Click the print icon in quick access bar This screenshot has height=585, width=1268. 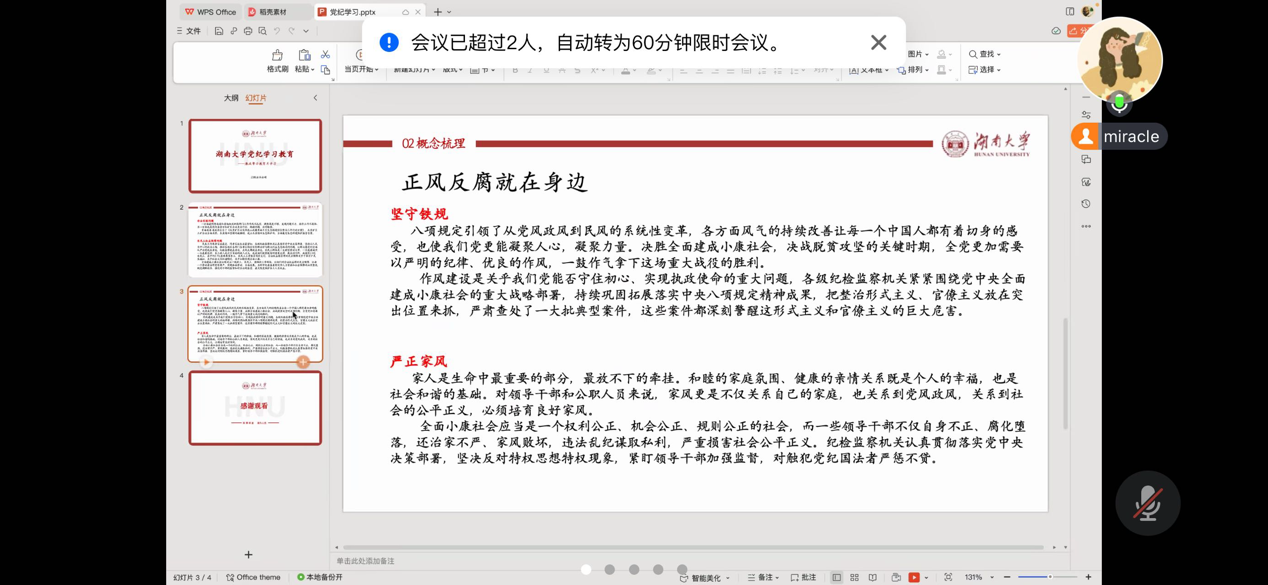tap(248, 31)
